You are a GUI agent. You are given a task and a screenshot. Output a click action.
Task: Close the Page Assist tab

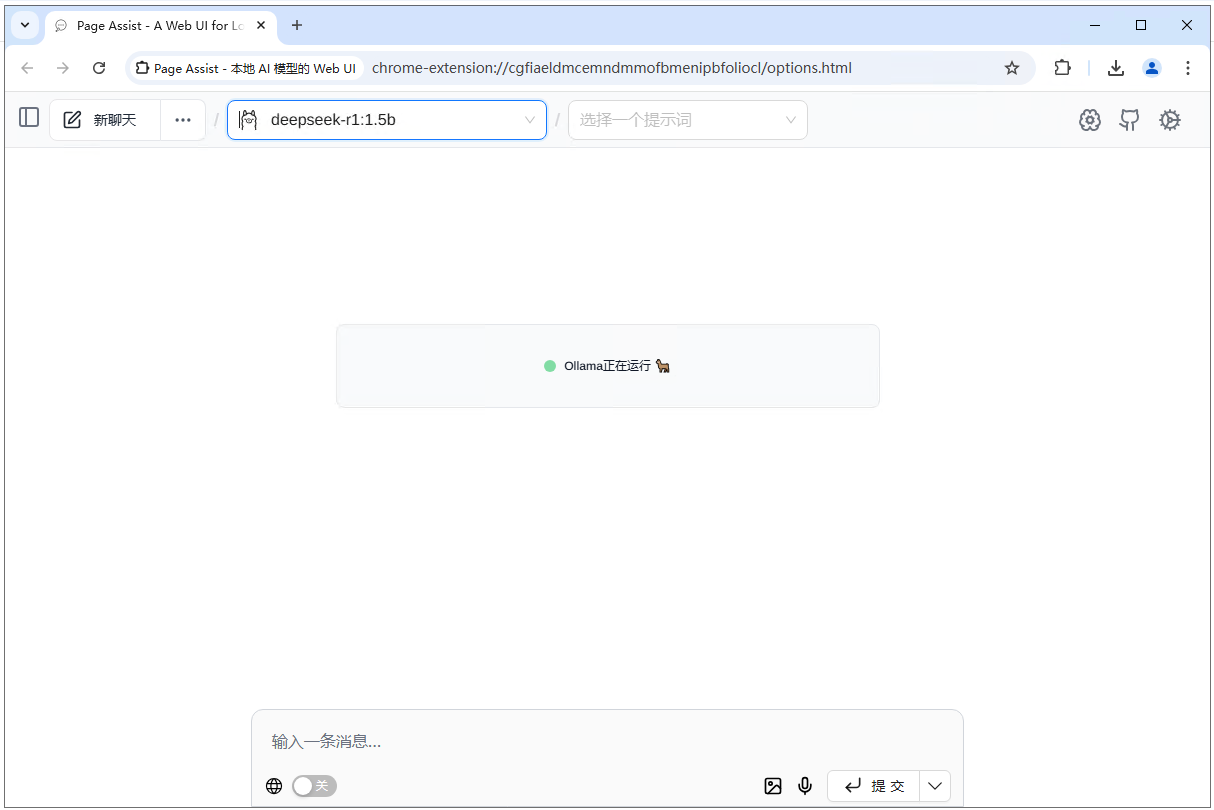(261, 26)
